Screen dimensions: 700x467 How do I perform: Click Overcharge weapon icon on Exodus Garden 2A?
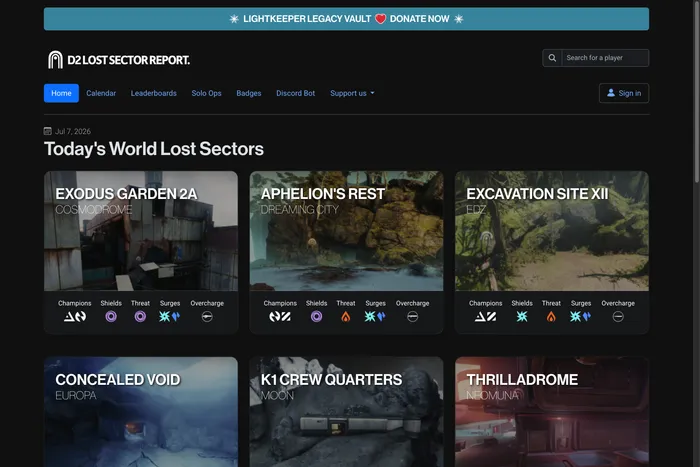207,317
